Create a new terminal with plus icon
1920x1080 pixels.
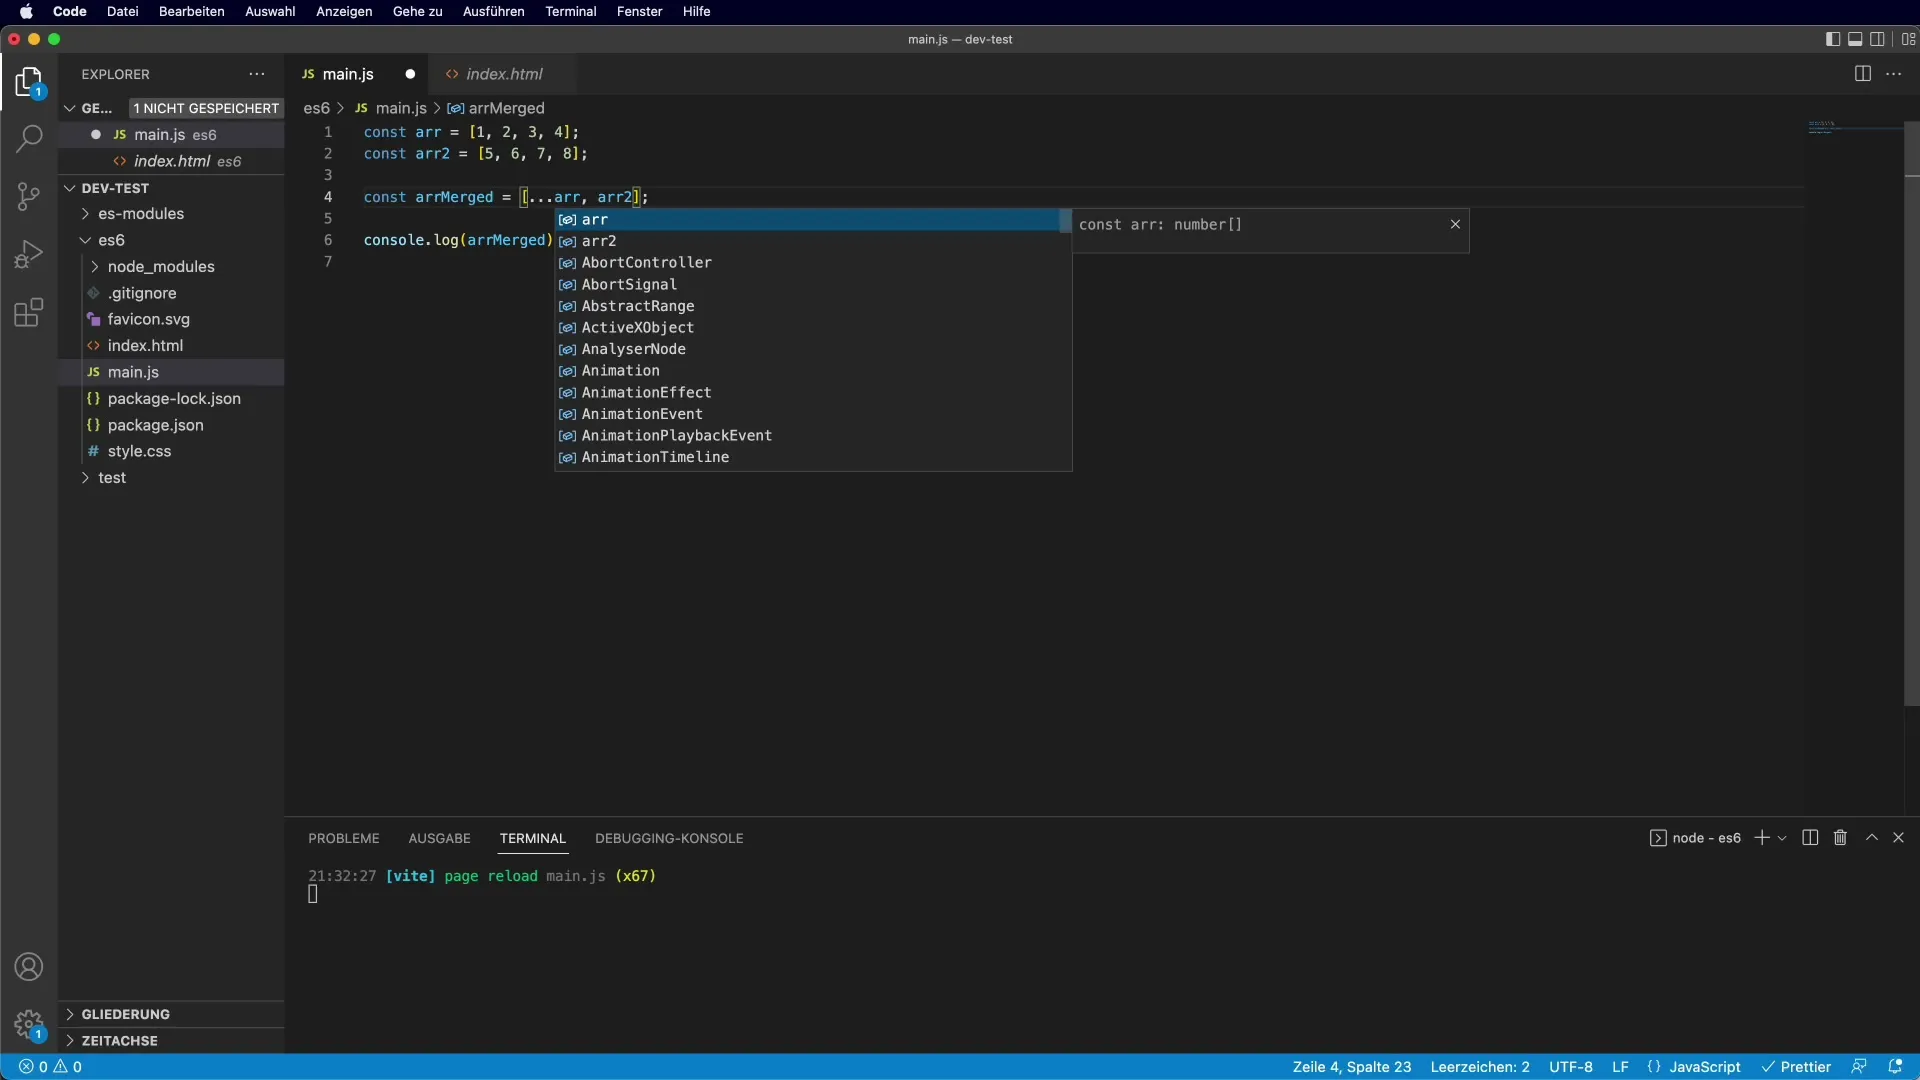coord(1762,838)
